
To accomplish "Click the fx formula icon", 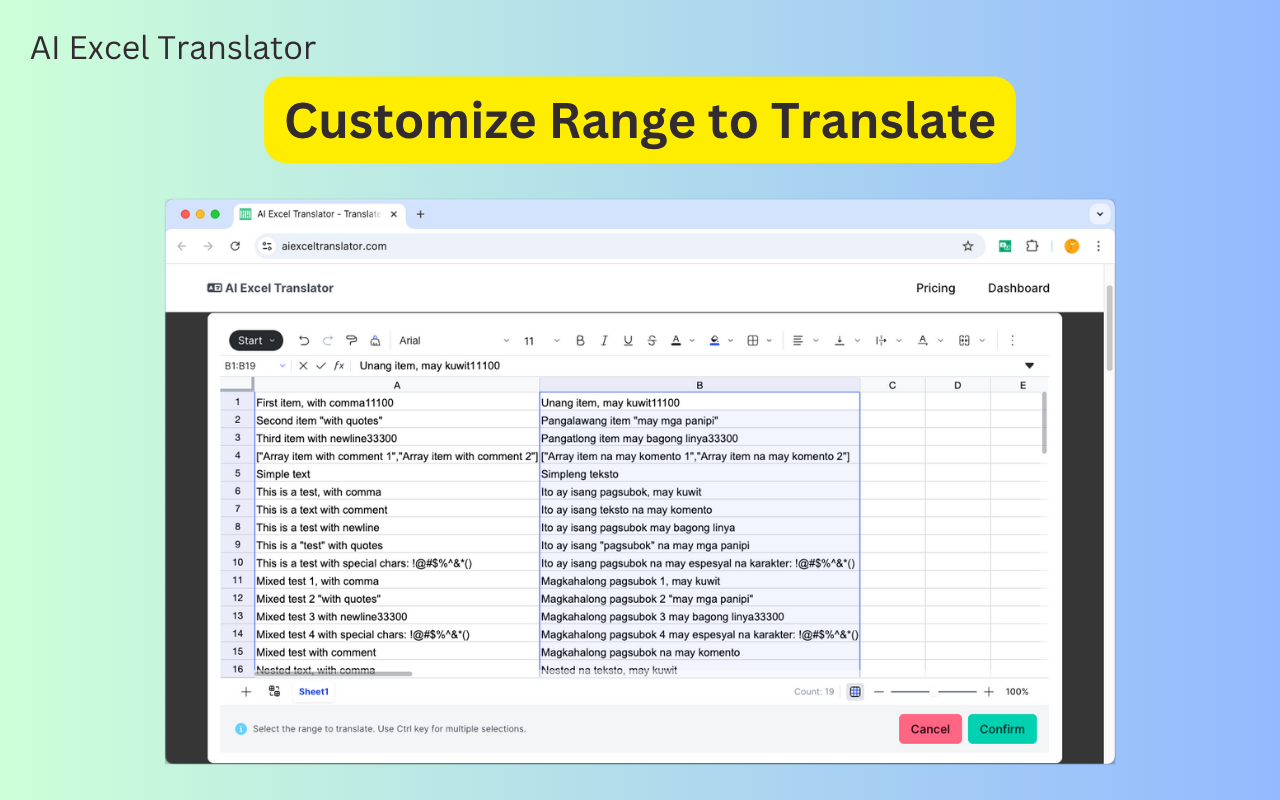I will click(338, 365).
